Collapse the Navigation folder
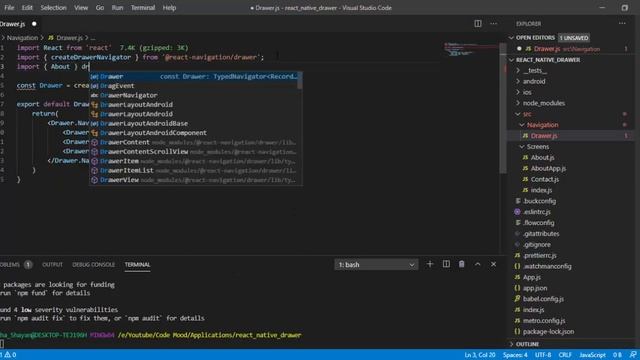 pyautogui.click(x=542, y=125)
